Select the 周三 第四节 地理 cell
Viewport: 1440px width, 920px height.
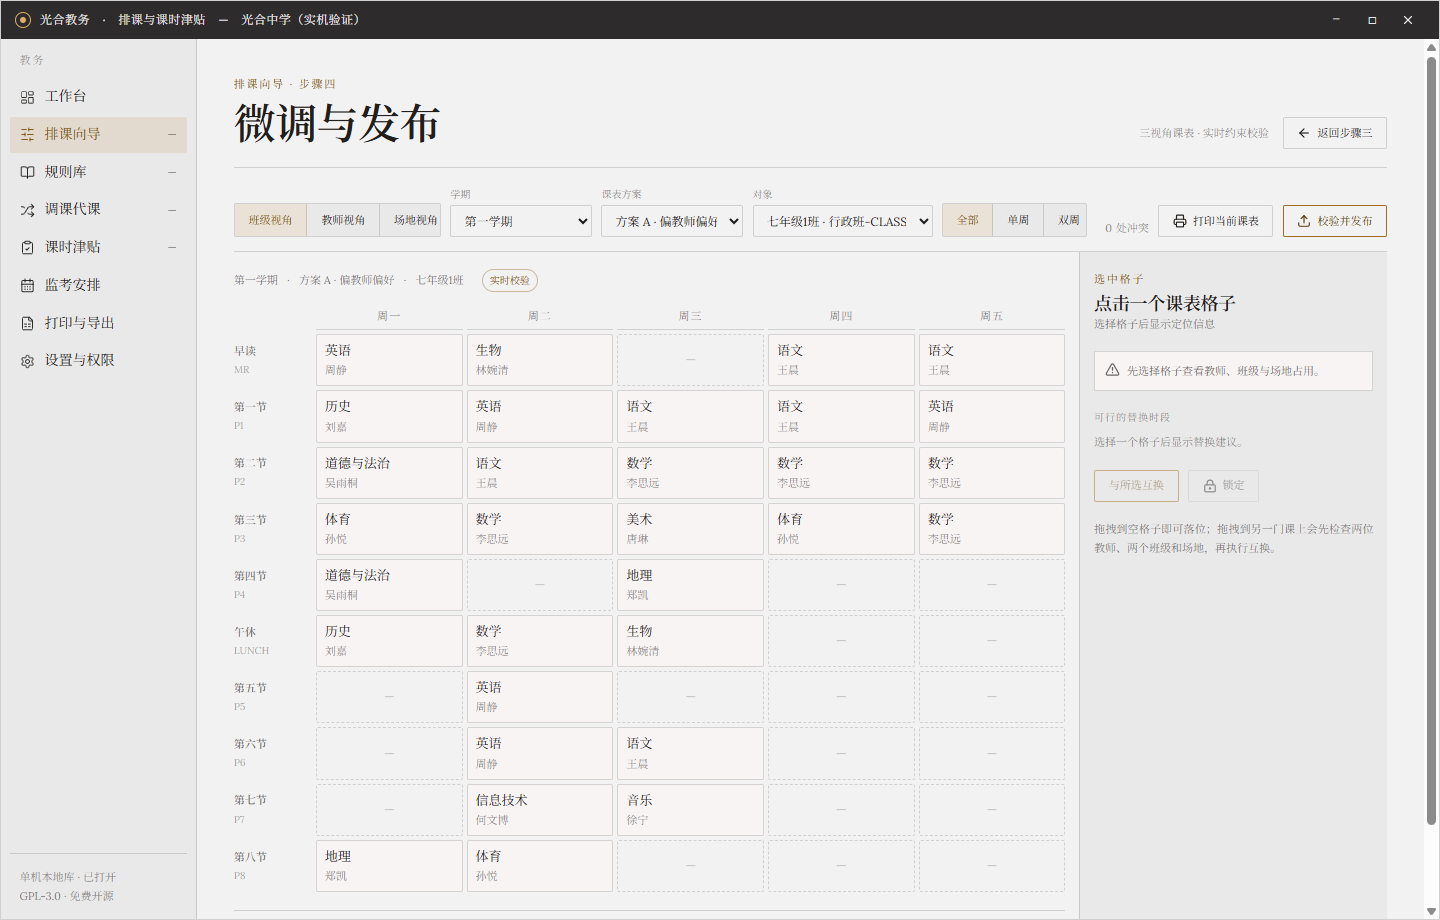click(691, 585)
